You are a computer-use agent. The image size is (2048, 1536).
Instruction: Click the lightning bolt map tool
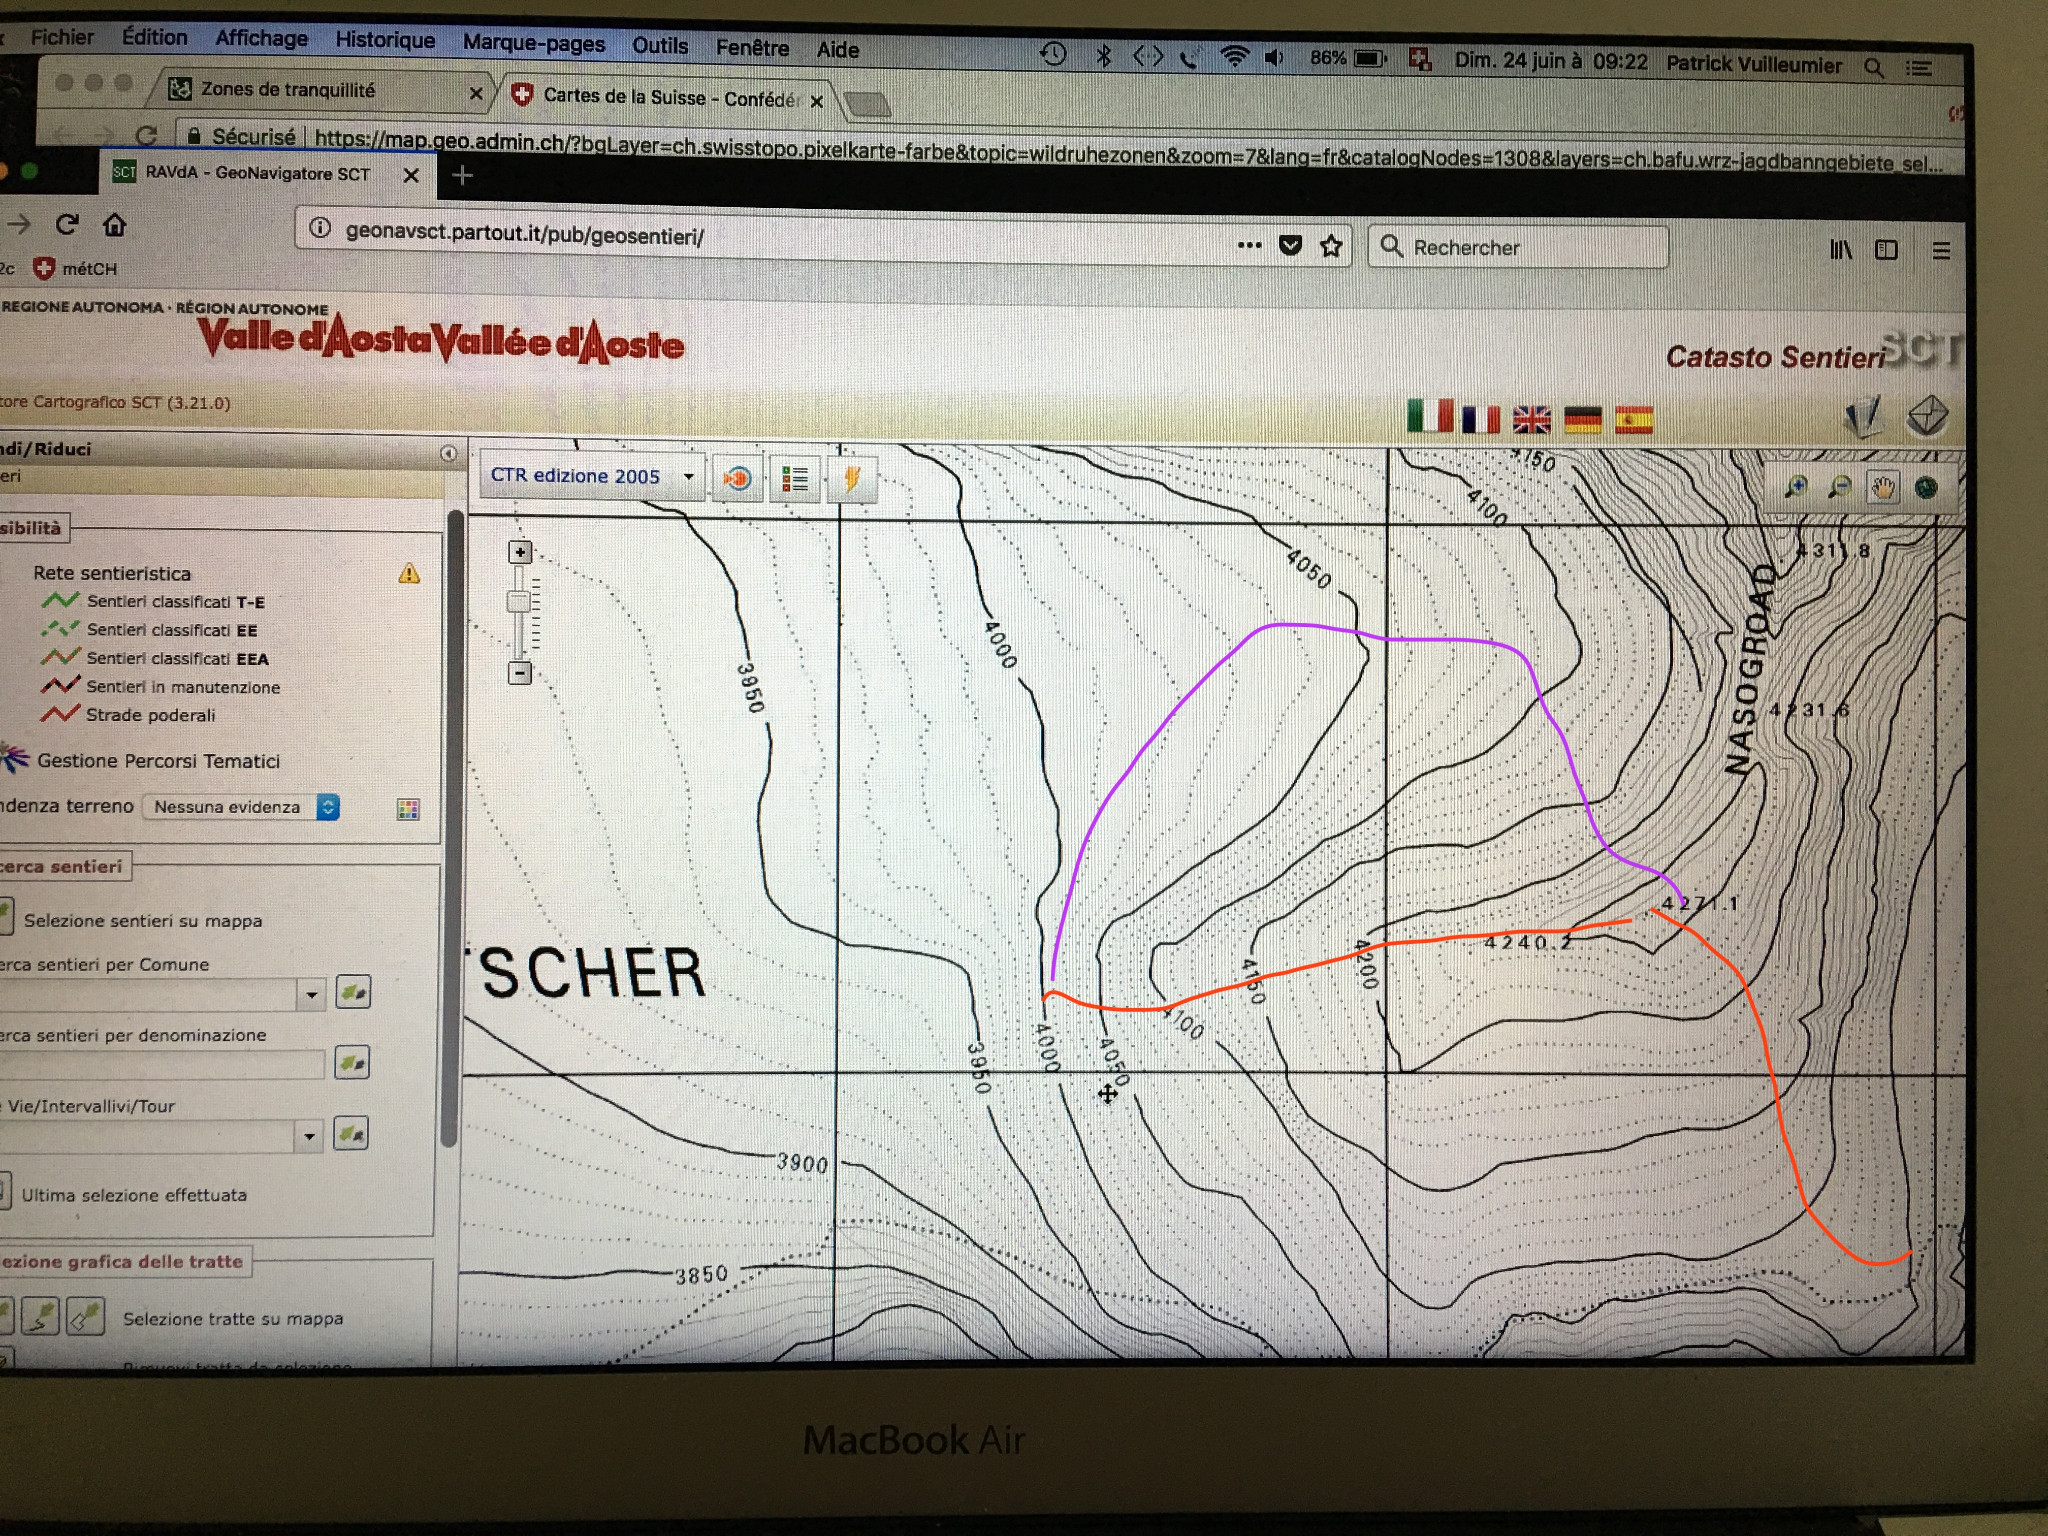coord(852,479)
